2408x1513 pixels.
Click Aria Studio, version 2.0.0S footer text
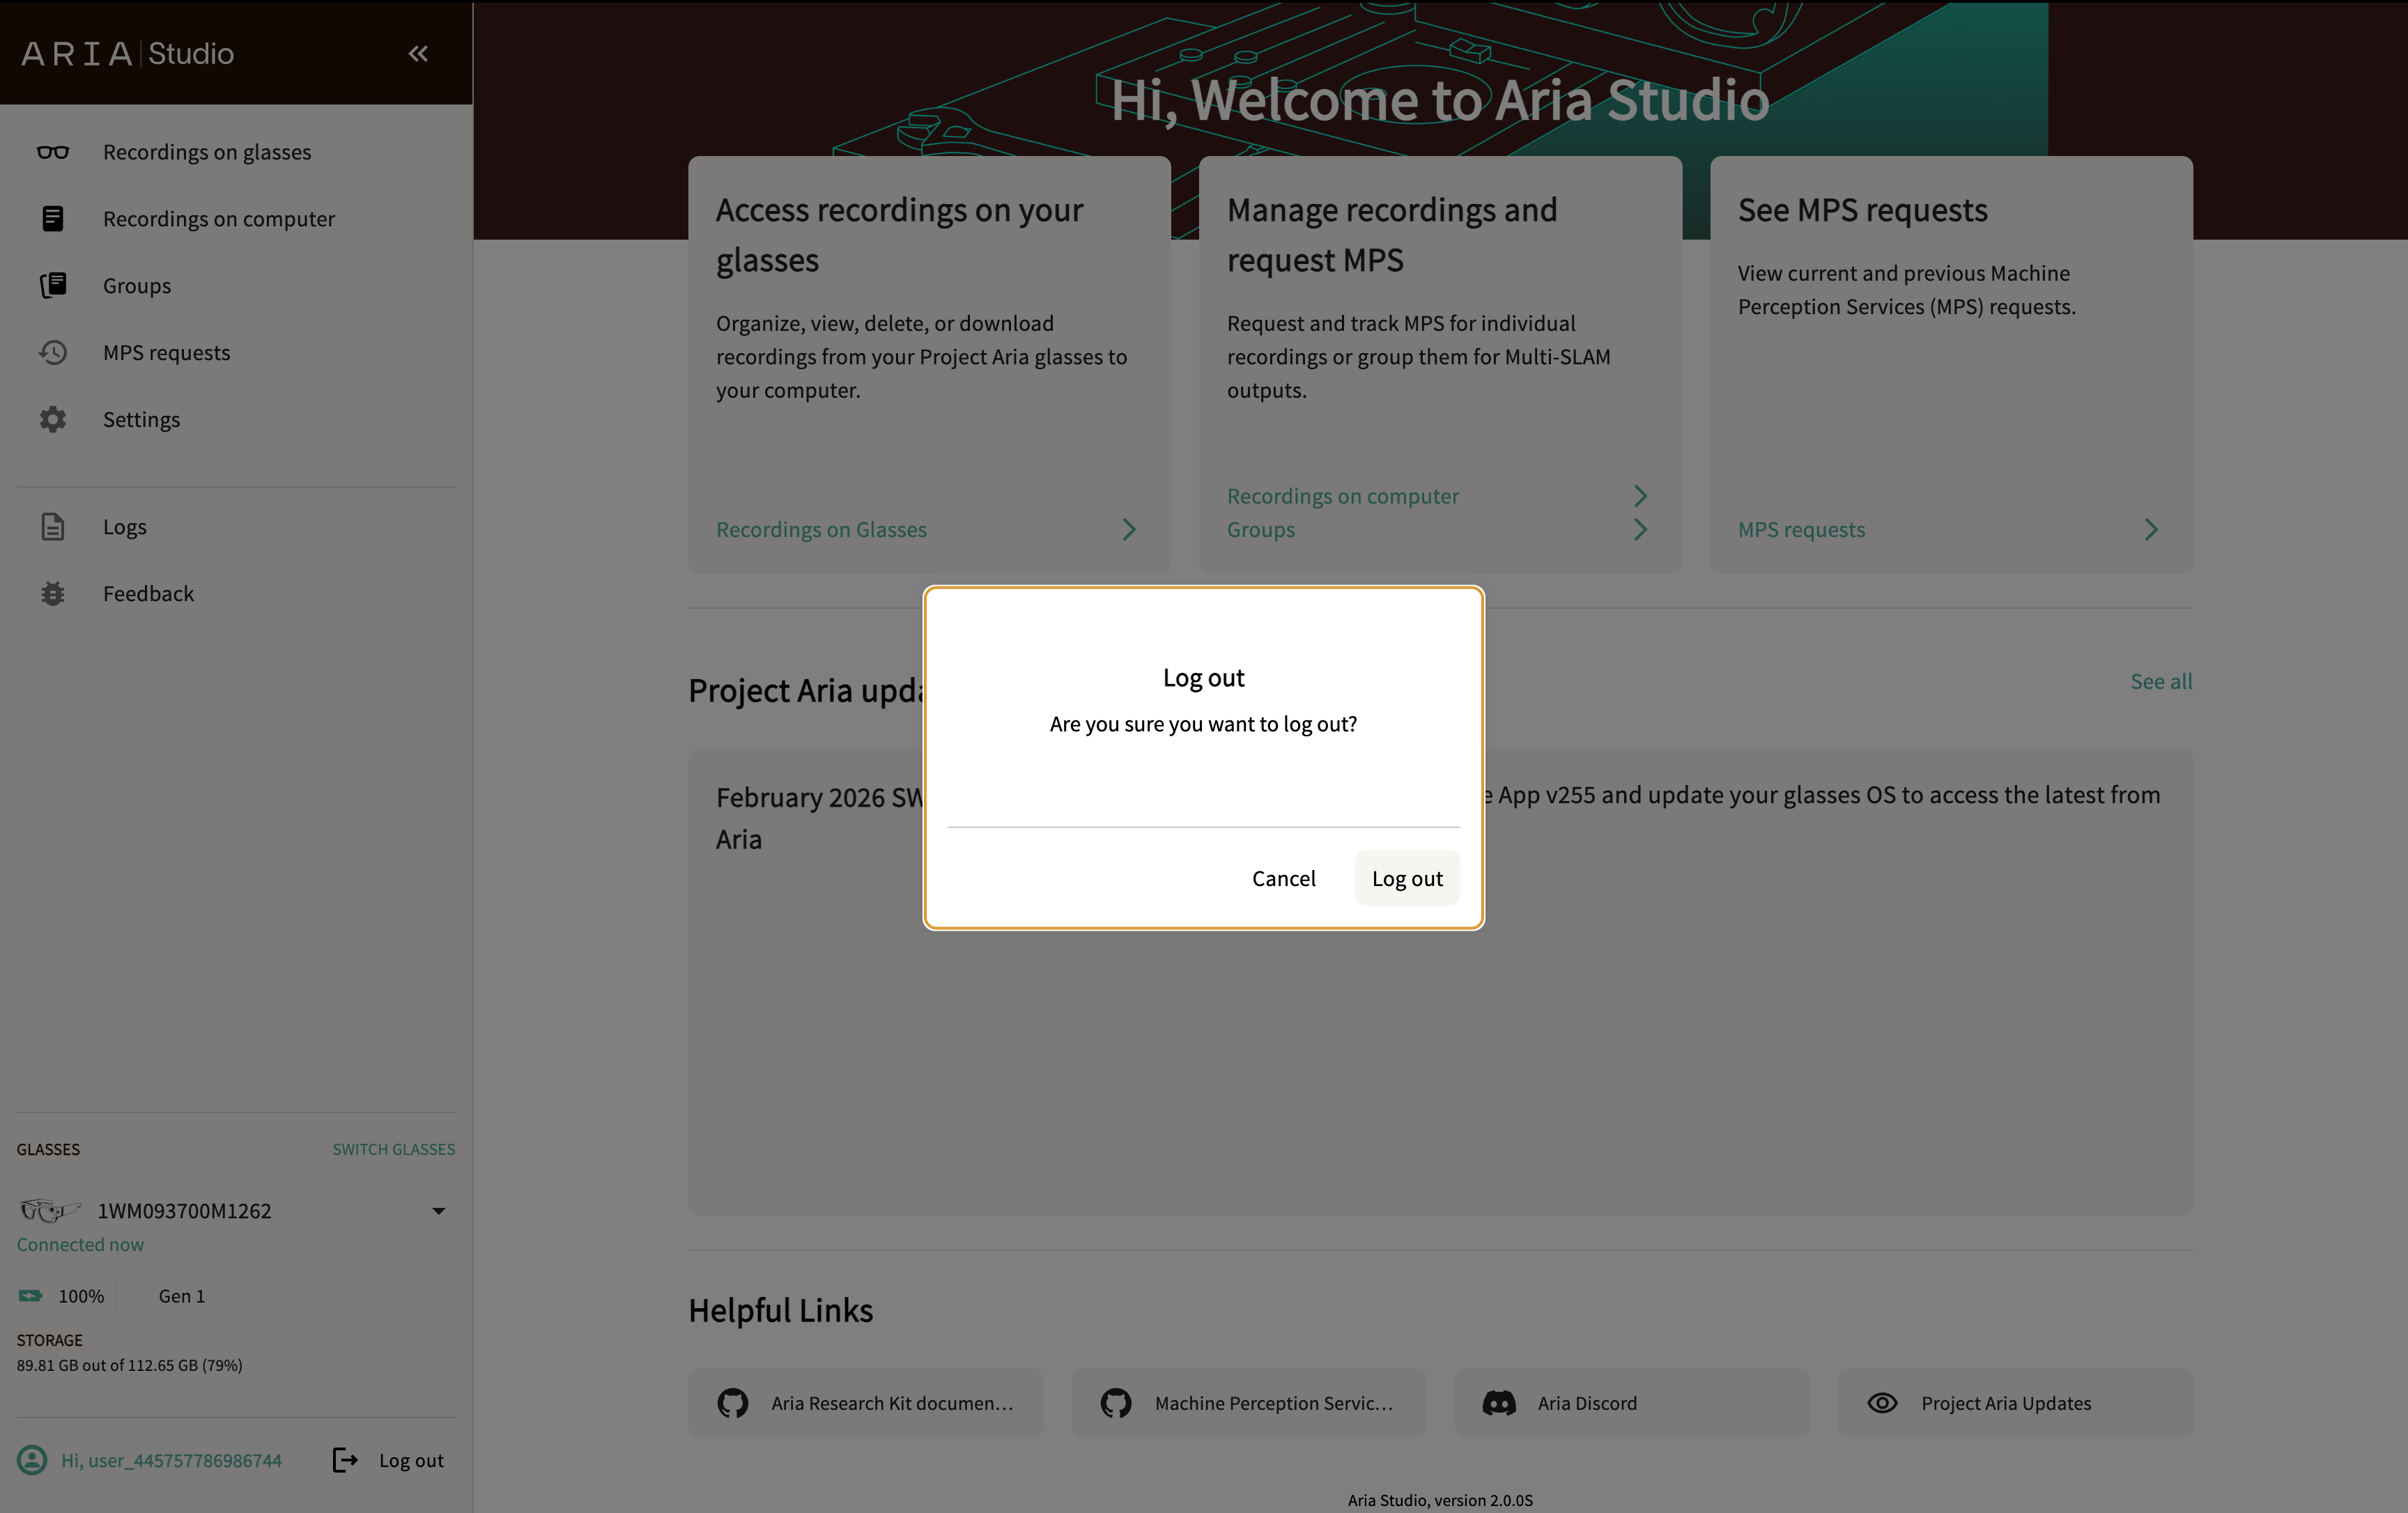click(1440, 1500)
